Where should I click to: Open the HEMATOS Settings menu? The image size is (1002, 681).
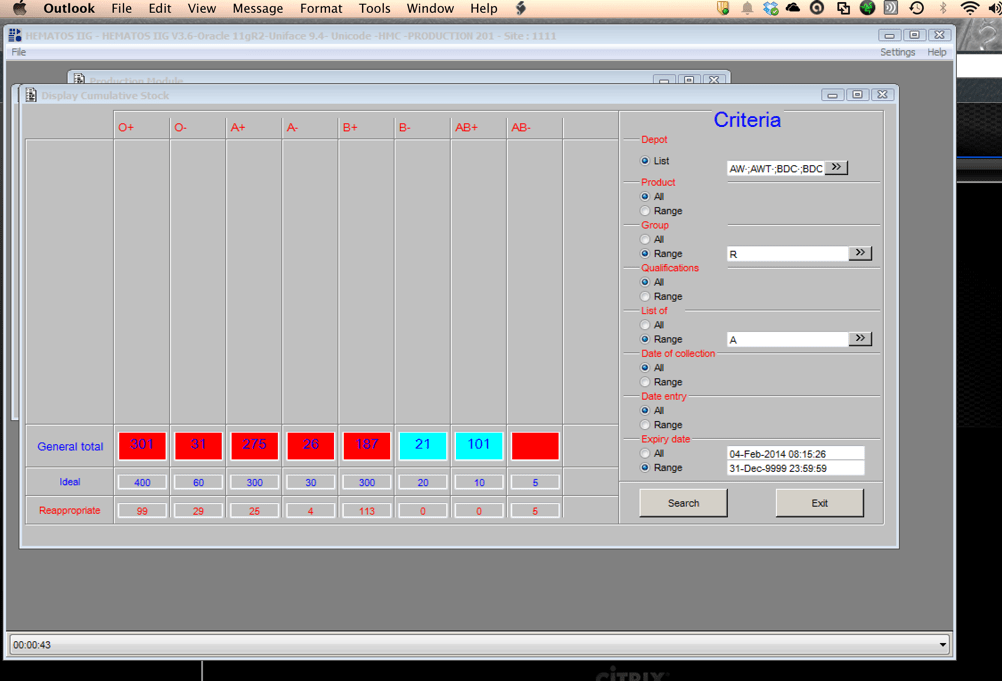pos(897,52)
